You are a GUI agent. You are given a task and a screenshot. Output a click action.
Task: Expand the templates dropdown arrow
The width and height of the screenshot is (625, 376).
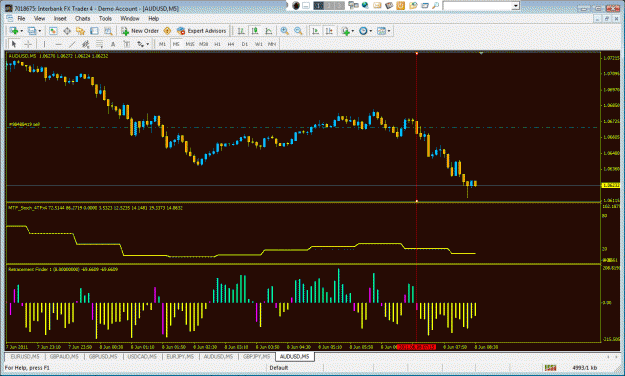[389, 31]
